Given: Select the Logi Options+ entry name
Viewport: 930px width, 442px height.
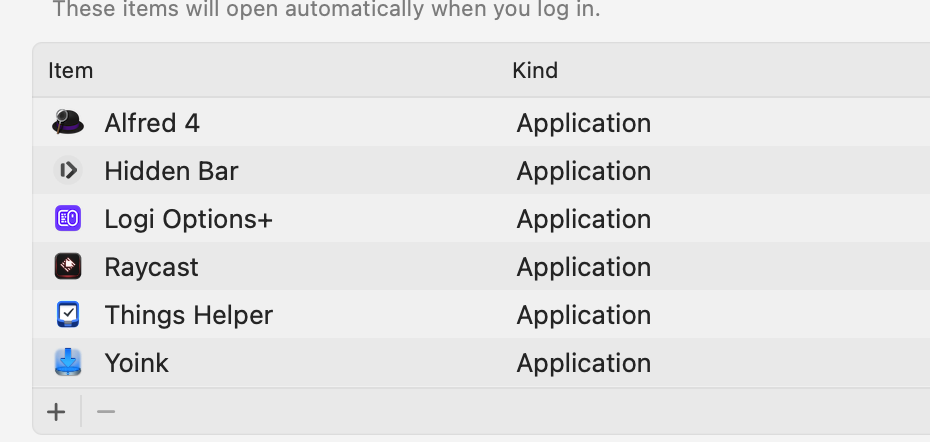Looking at the screenshot, I should 188,219.
